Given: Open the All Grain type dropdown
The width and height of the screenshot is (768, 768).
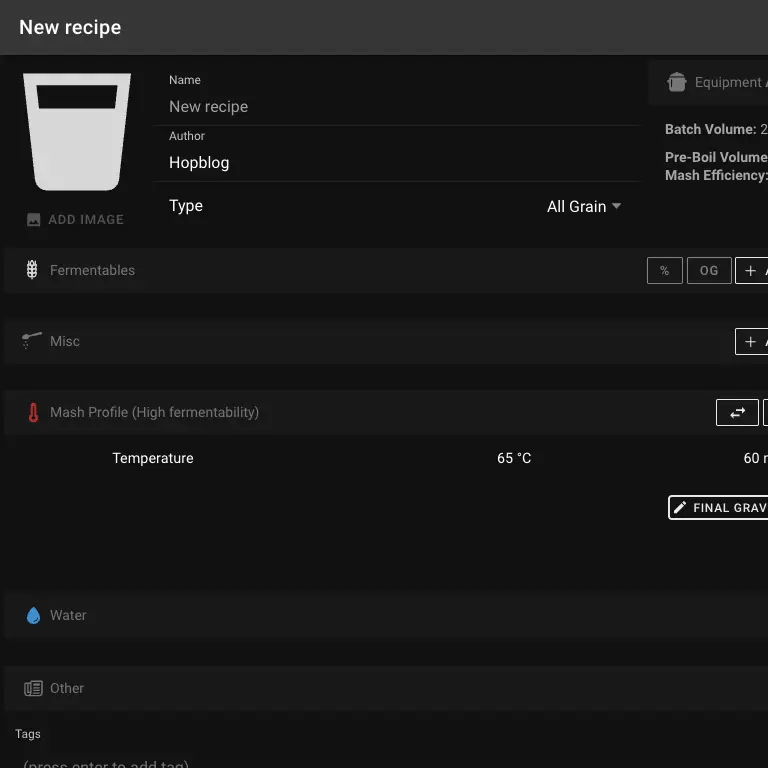Looking at the screenshot, I should (584, 206).
